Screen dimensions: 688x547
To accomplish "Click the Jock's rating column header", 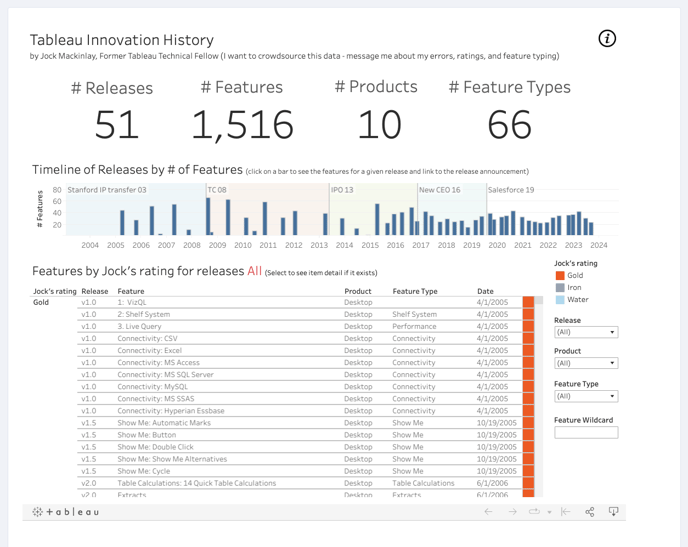I will pyautogui.click(x=55, y=291).
